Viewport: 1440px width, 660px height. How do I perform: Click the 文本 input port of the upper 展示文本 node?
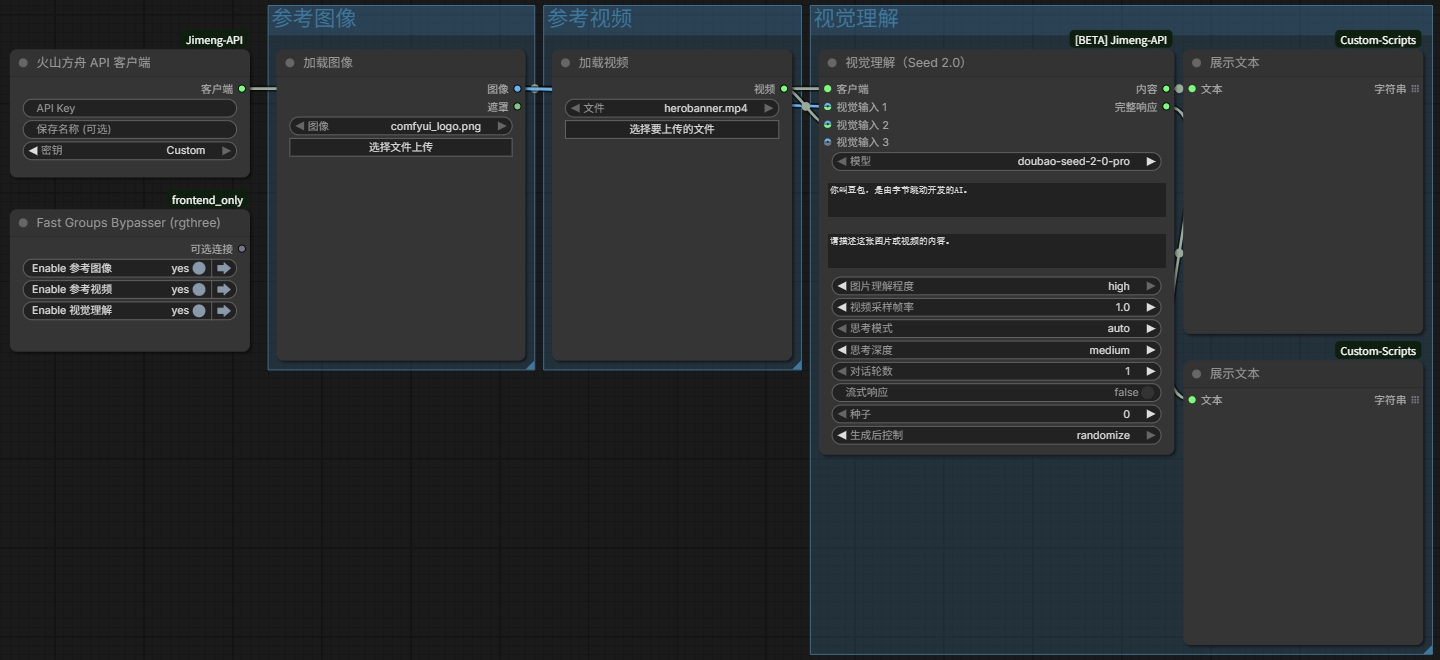(1192, 89)
